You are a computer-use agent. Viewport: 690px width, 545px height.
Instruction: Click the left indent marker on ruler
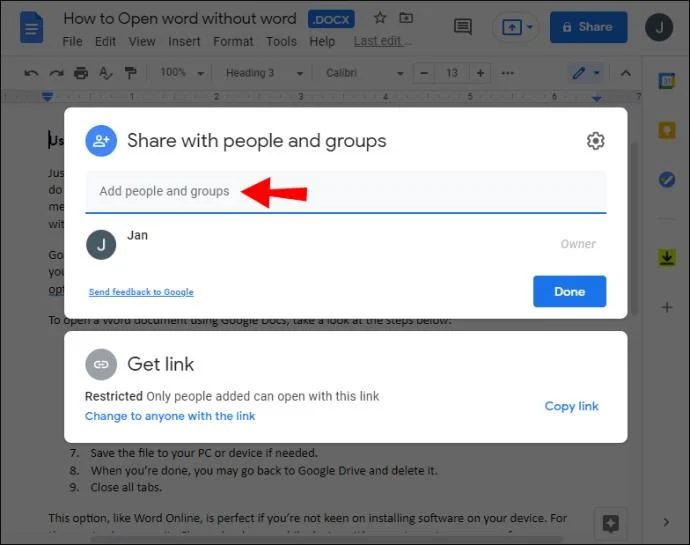[x=47, y=96]
